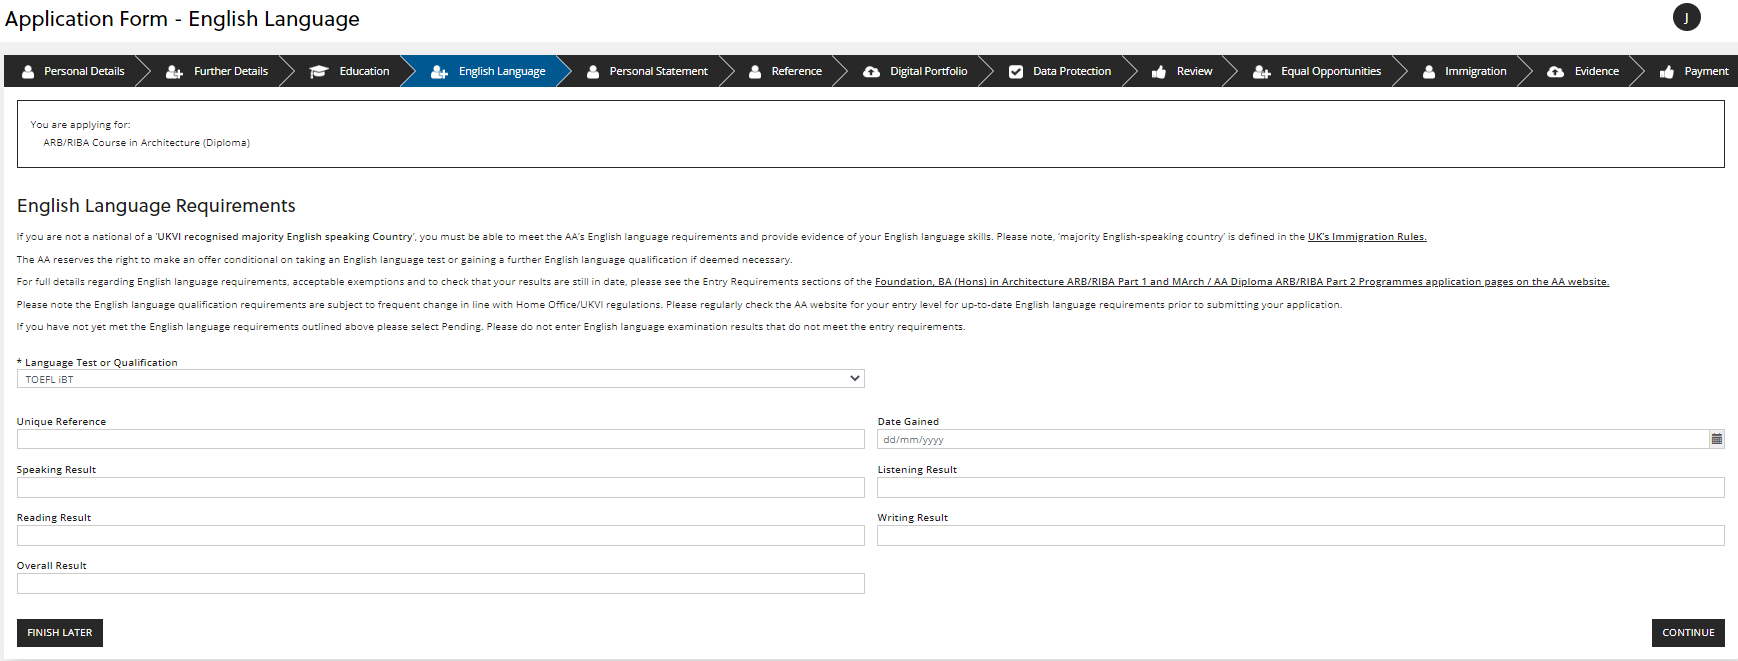Click the cloud upload Digital Portfolio icon
The image size is (1738, 661).
(x=871, y=72)
